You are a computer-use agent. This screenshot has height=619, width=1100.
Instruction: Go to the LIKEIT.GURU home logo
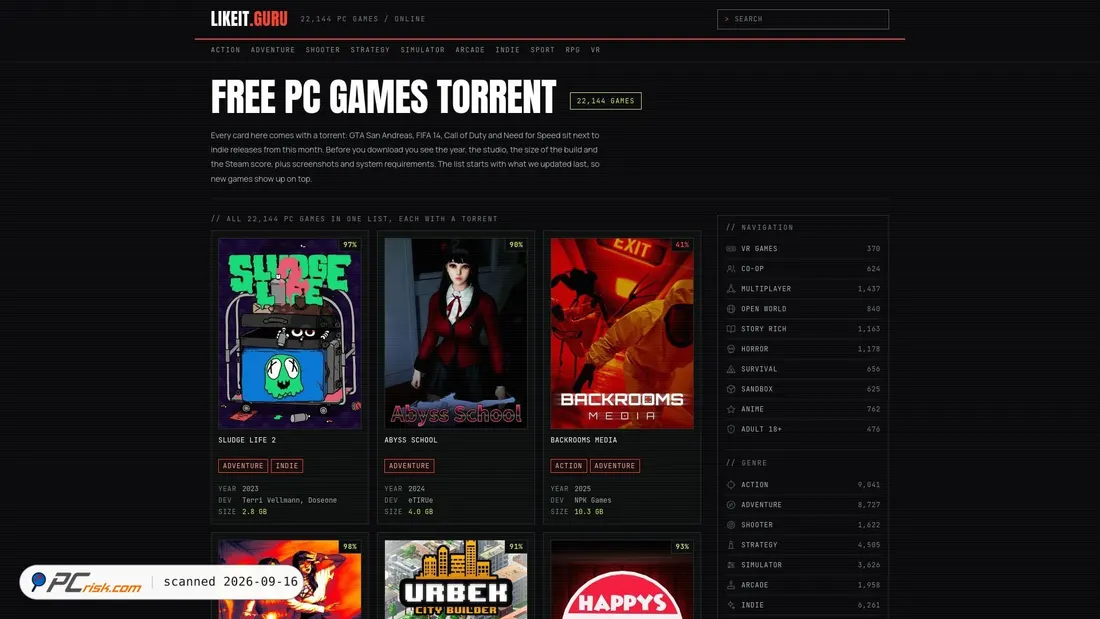(x=249, y=19)
